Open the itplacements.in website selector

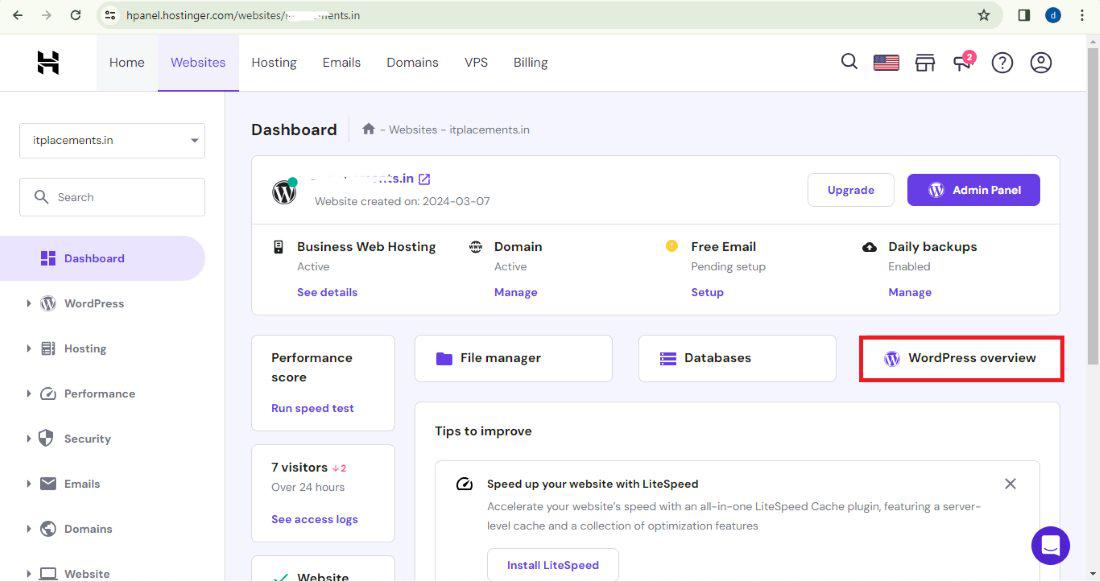[x=112, y=140]
